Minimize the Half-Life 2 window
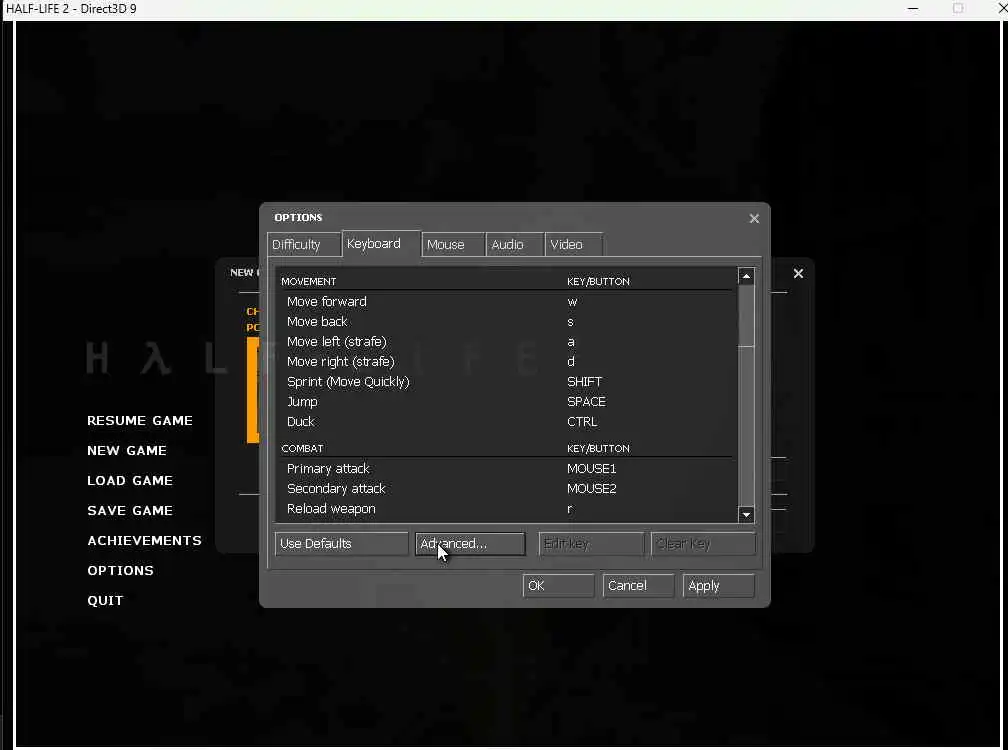 coord(913,9)
